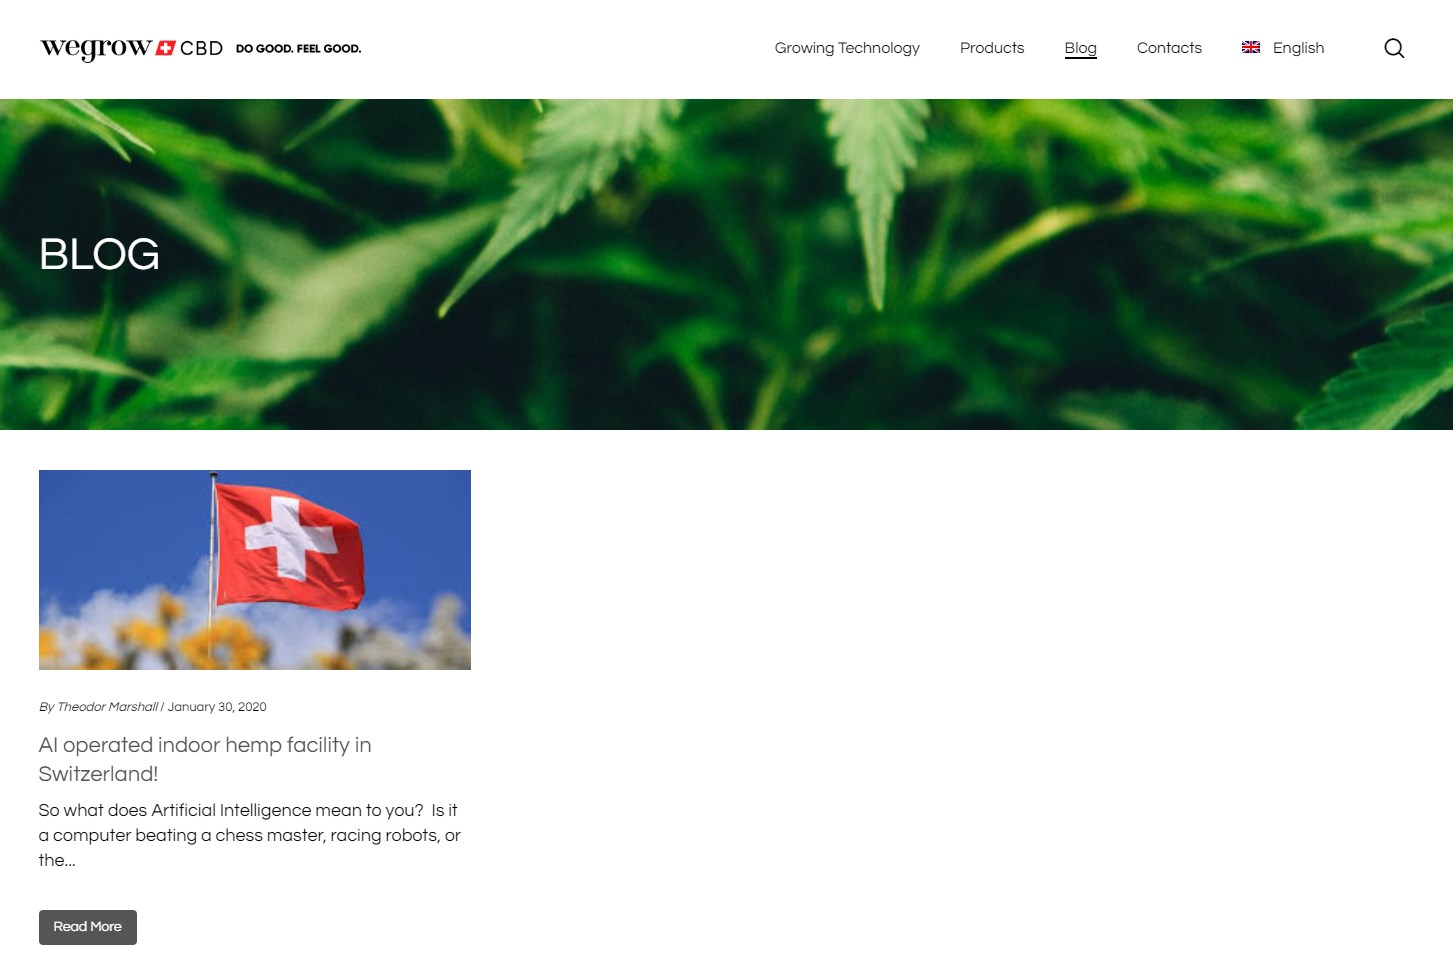This screenshot has width=1453, height=960.
Task: Click the DO GOOD. FEEL GOOD. tagline
Action: (x=298, y=48)
